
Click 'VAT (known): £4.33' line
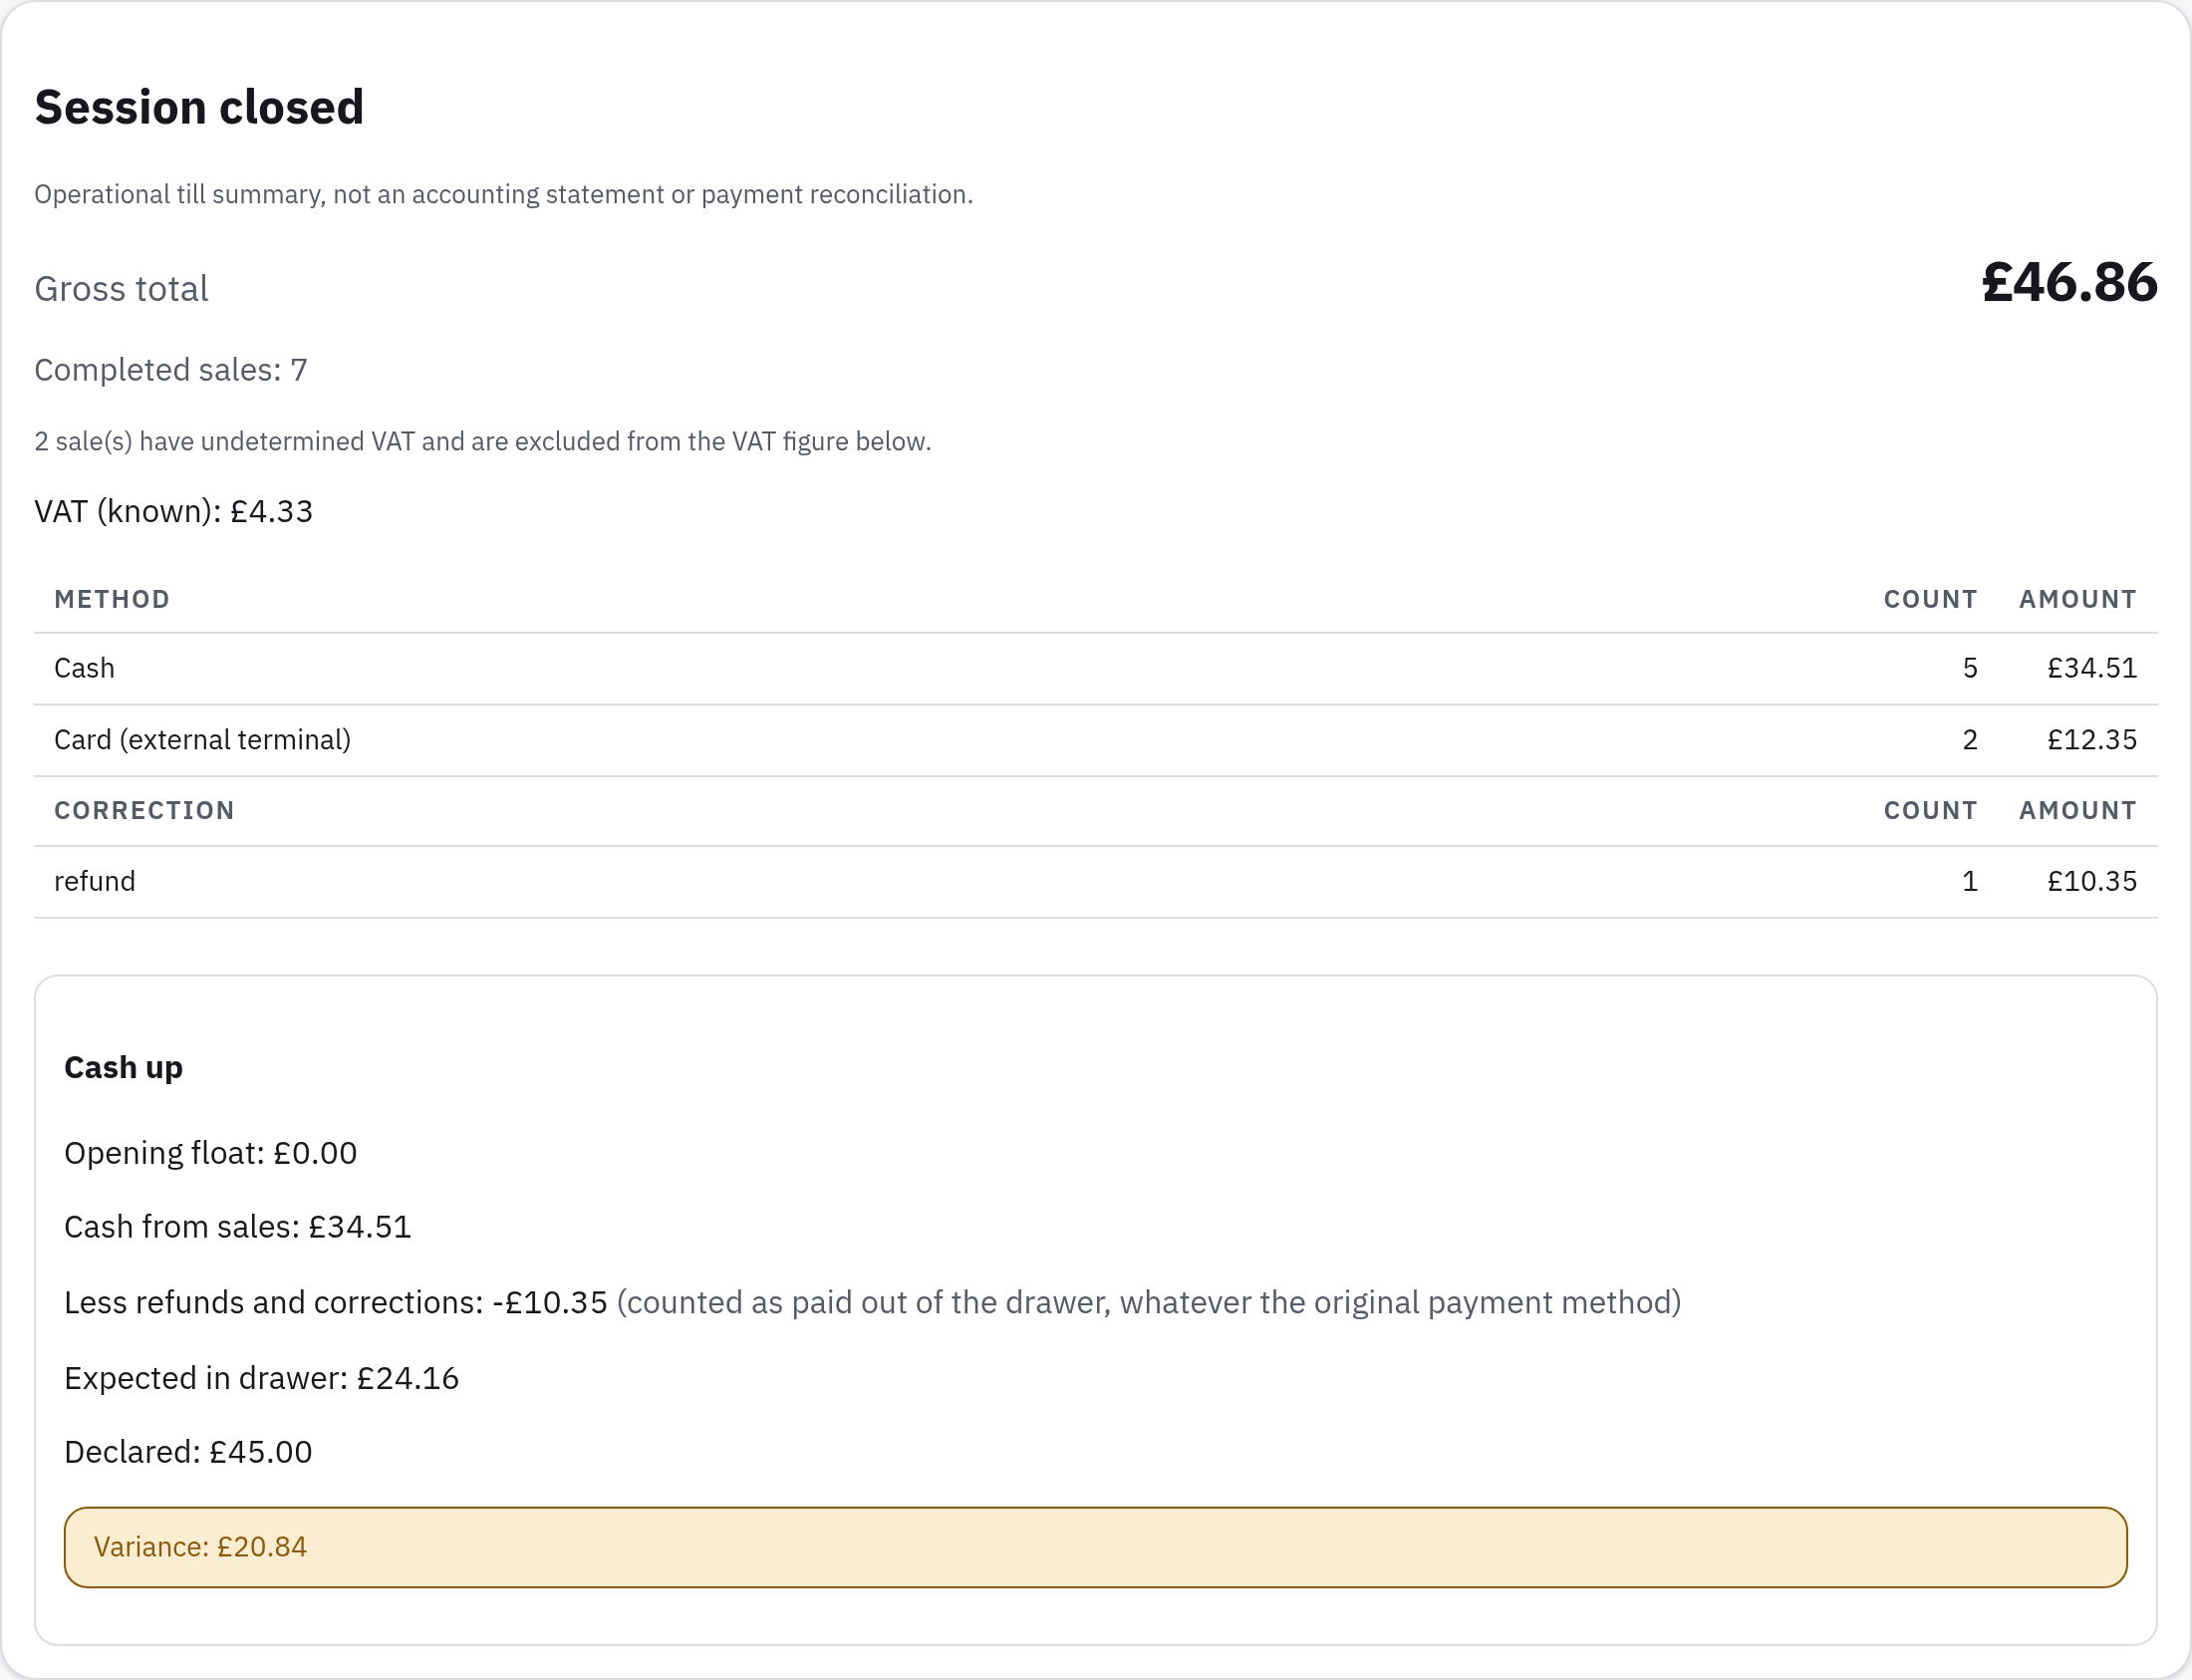(174, 511)
